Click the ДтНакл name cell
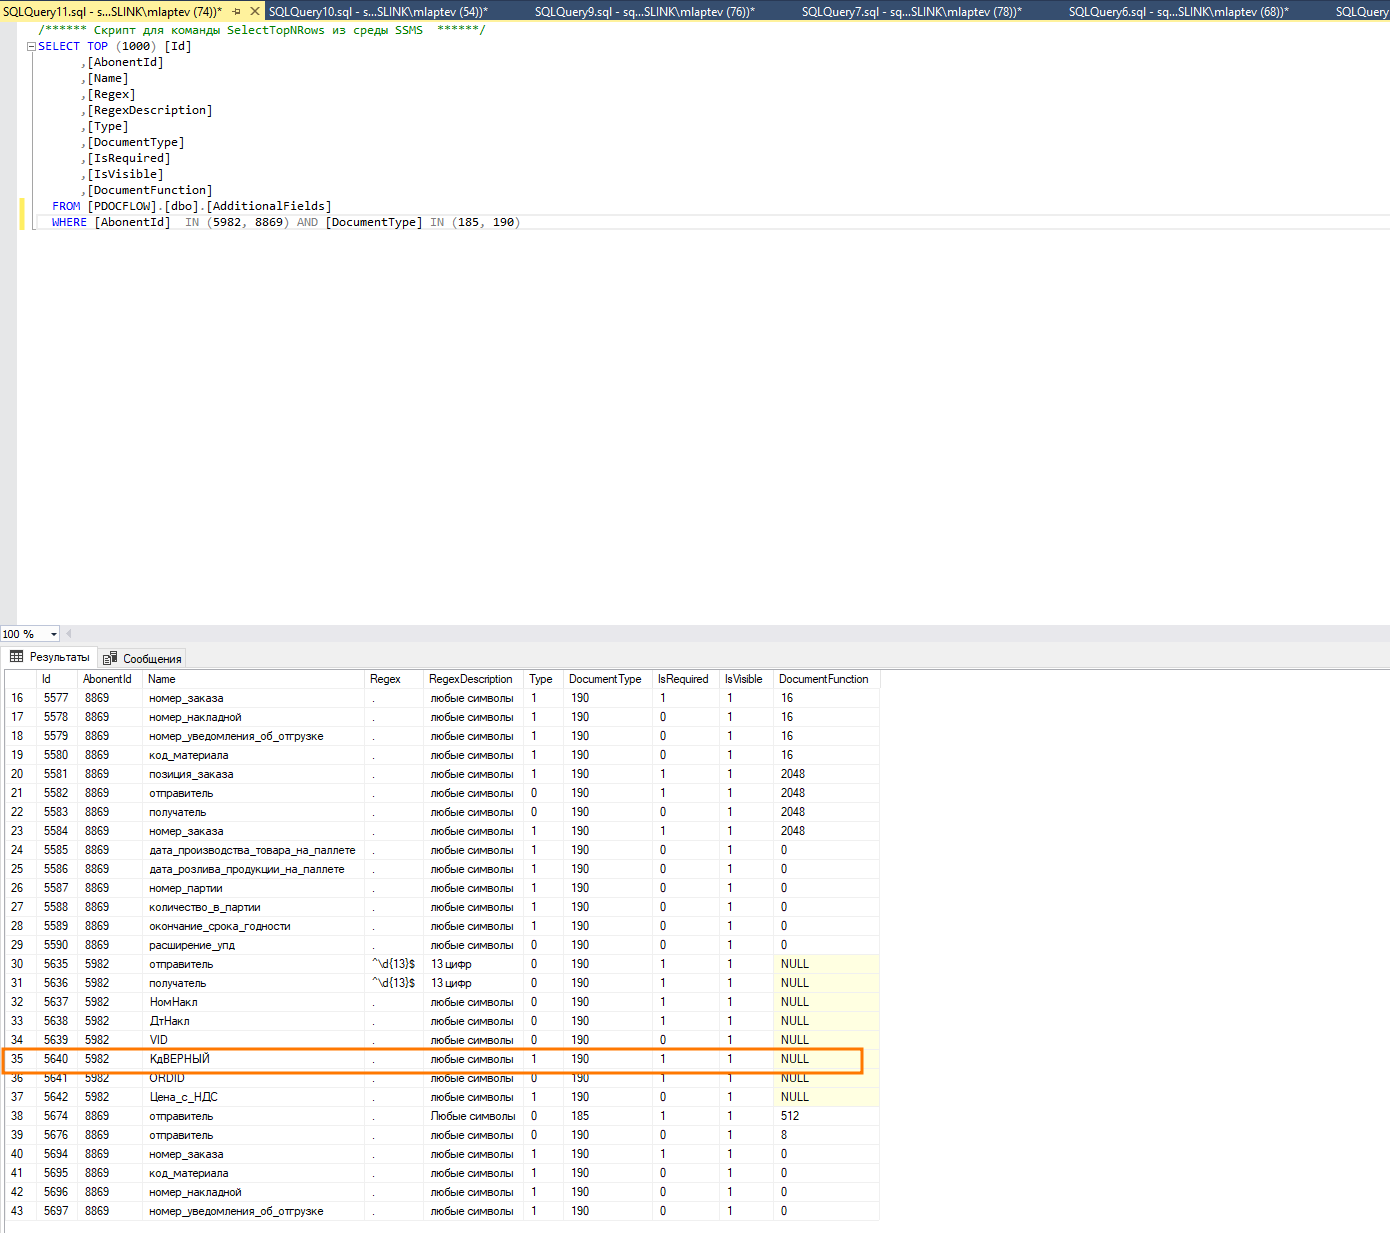This screenshot has width=1390, height=1233. coord(255,1021)
